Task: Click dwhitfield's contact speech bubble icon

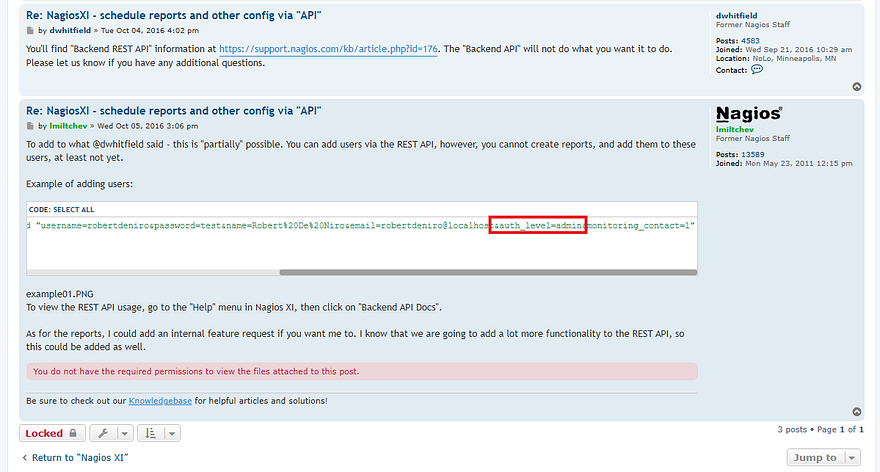Action: coord(757,69)
